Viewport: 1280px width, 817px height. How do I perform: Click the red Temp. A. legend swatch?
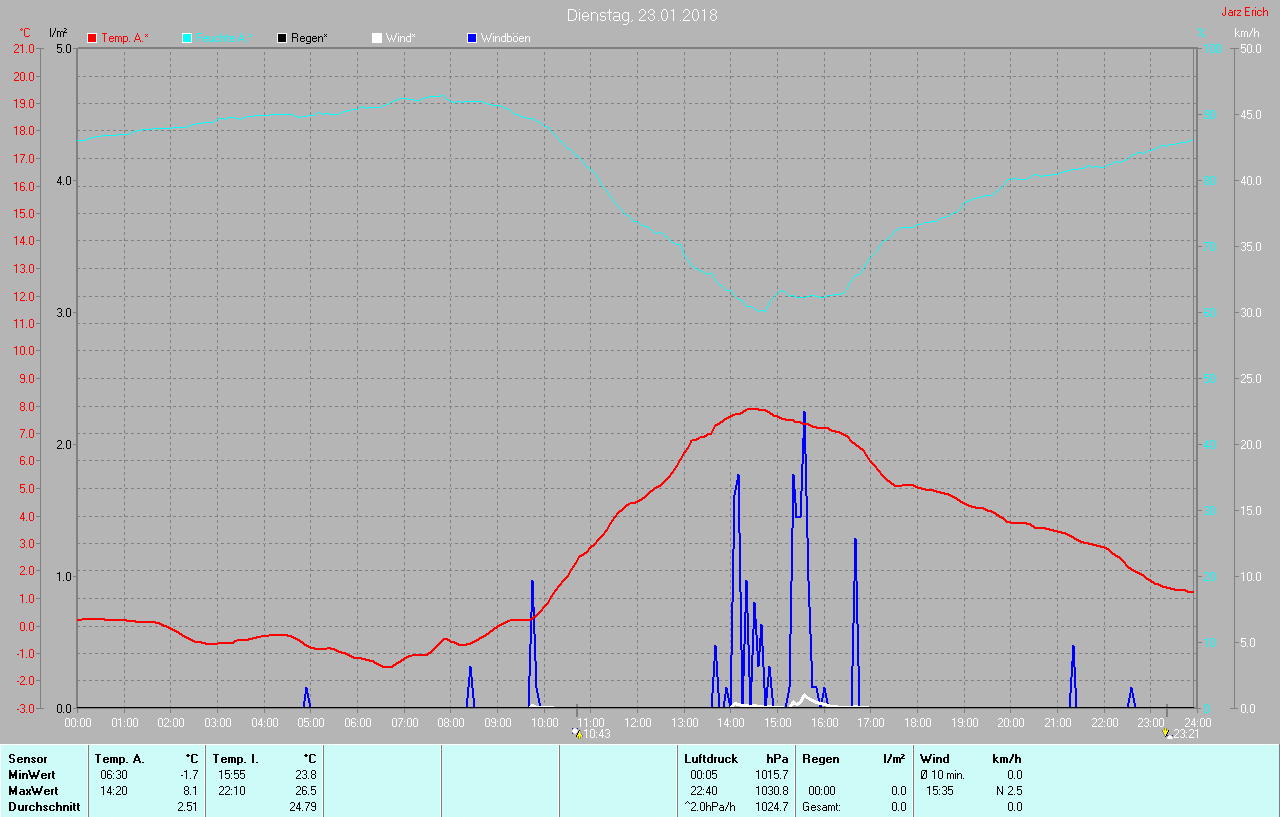(x=92, y=38)
